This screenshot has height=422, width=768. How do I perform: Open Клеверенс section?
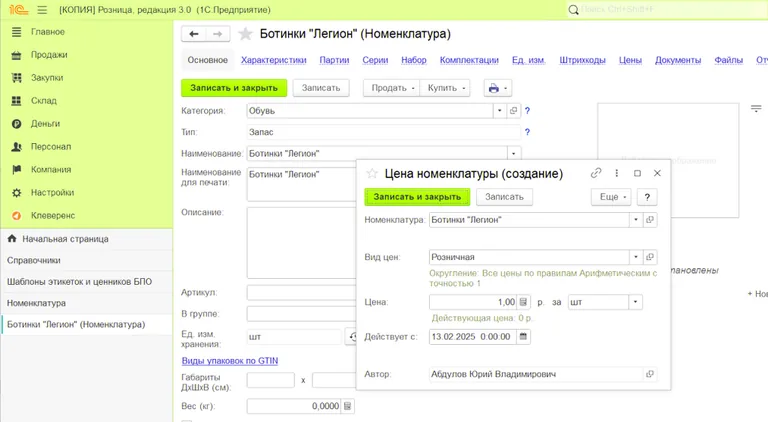pos(53,216)
